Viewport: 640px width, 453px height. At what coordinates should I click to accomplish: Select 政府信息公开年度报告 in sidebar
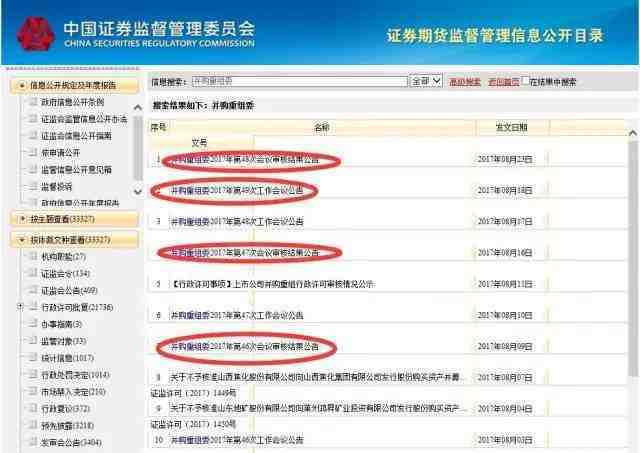point(80,203)
